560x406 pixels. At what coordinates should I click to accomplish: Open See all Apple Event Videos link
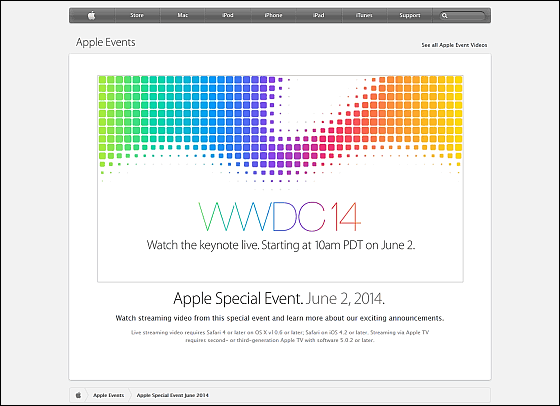click(x=454, y=45)
